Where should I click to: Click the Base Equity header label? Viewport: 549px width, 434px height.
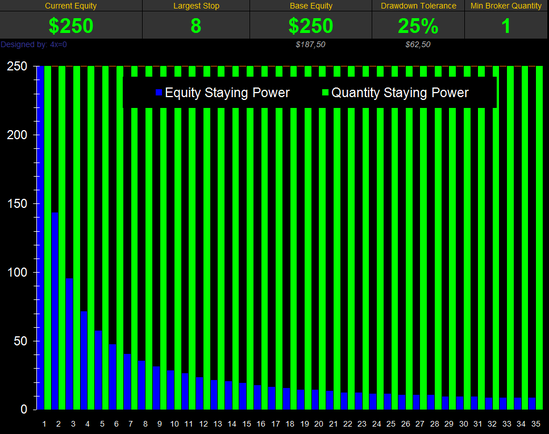pyautogui.click(x=311, y=6)
